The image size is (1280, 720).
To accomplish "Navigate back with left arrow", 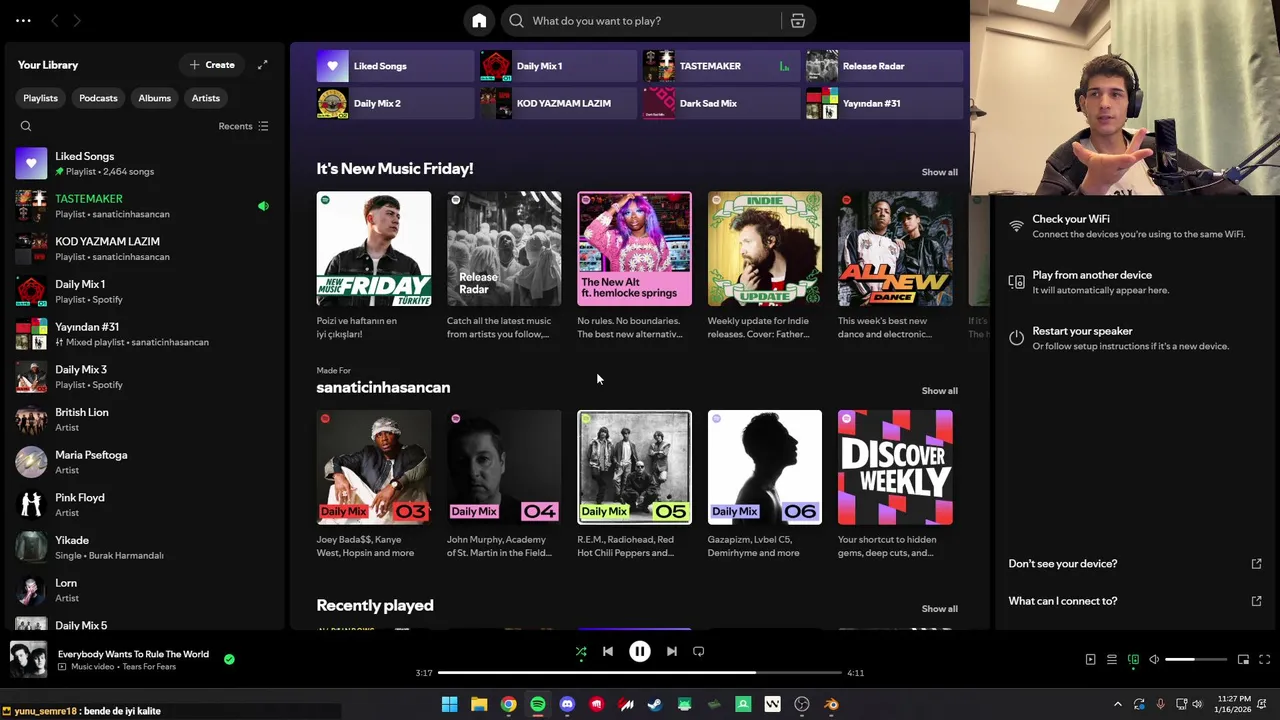I will [x=55, y=21].
